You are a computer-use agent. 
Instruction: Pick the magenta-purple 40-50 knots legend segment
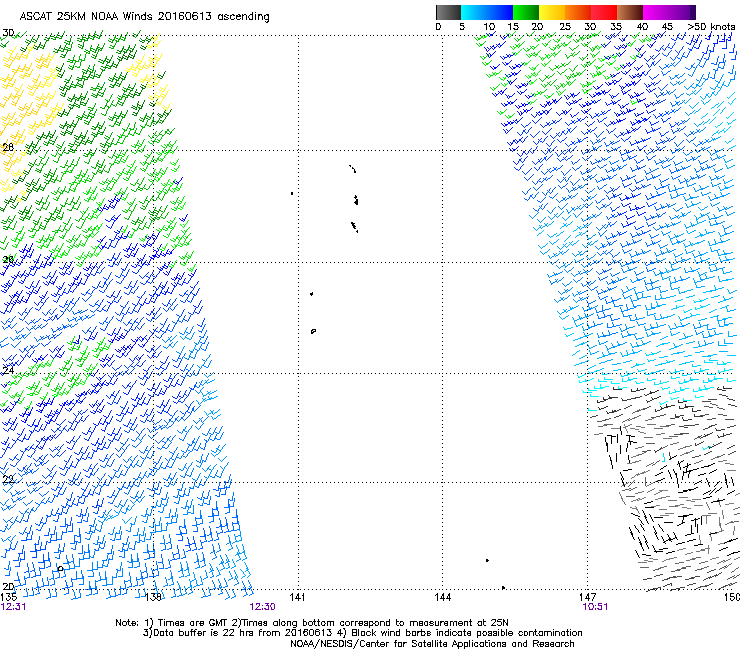tap(669, 12)
